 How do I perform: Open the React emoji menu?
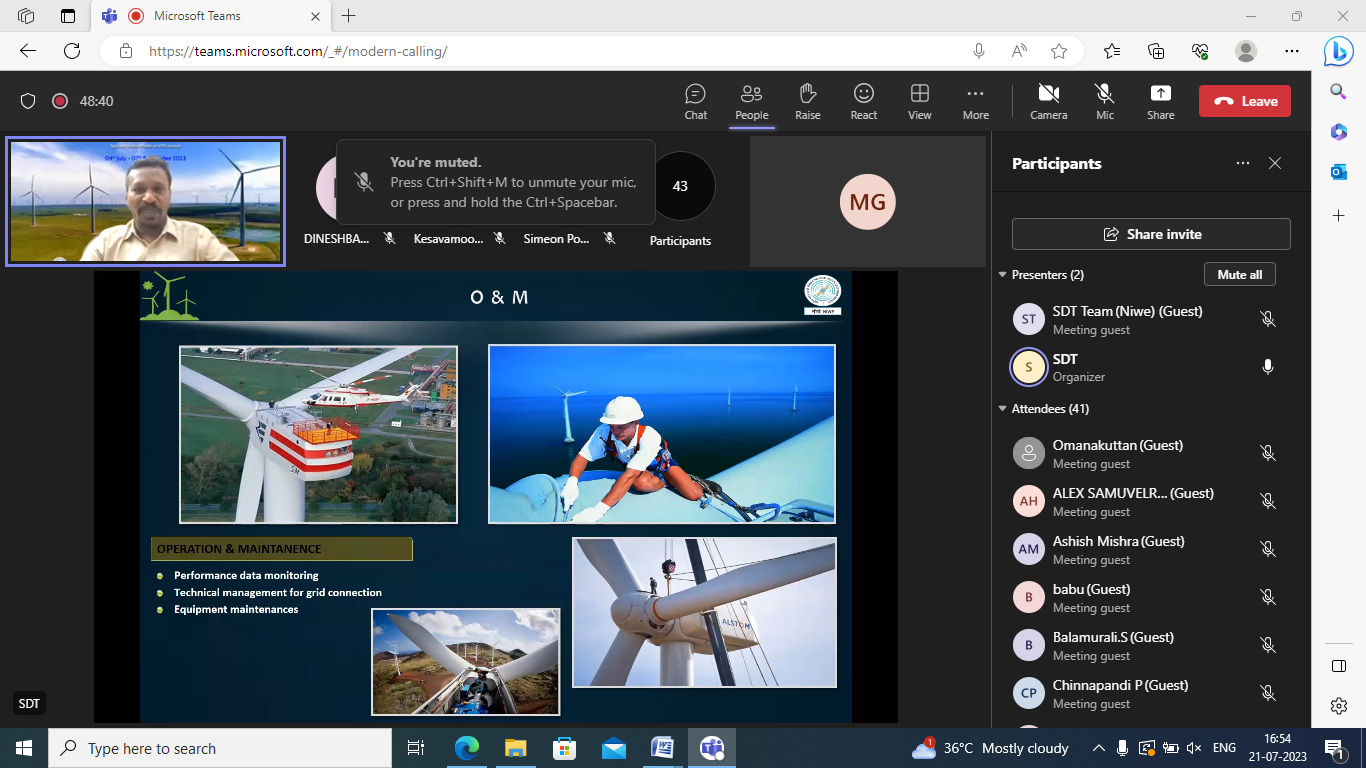863,101
